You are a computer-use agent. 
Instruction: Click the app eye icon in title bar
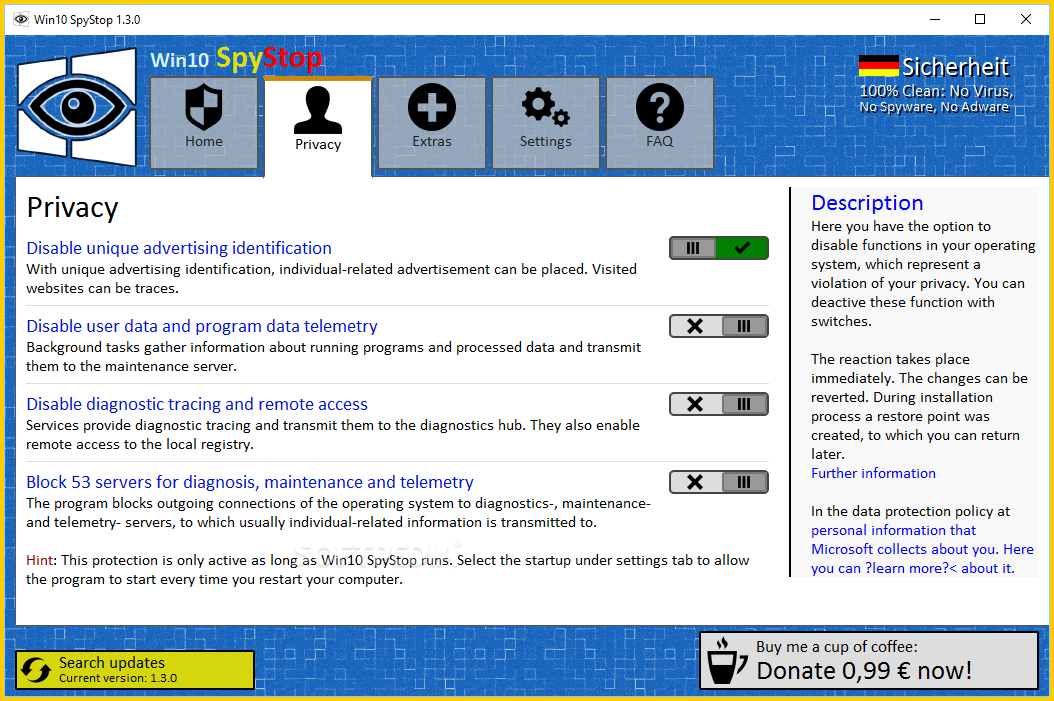point(21,19)
